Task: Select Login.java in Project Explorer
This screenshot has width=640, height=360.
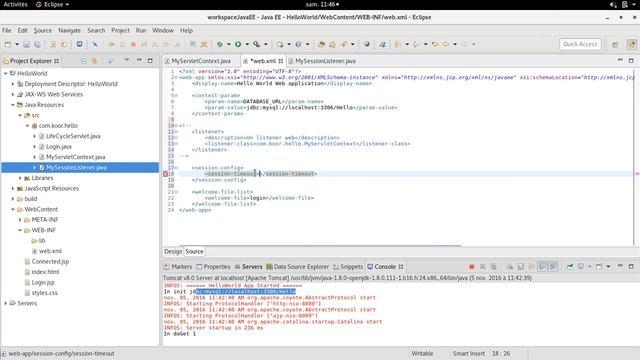Action: click(59, 147)
